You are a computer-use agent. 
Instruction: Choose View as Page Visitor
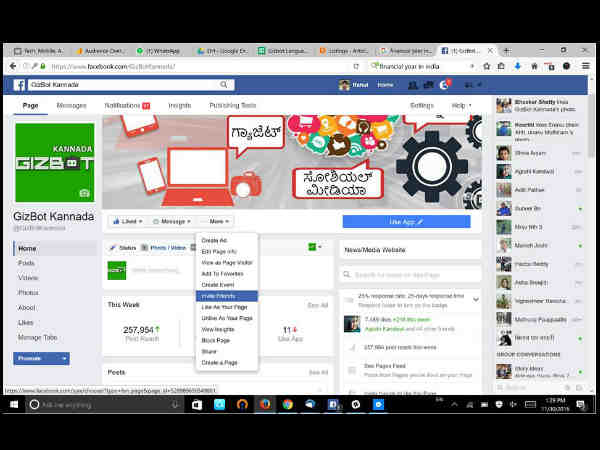coord(227,262)
